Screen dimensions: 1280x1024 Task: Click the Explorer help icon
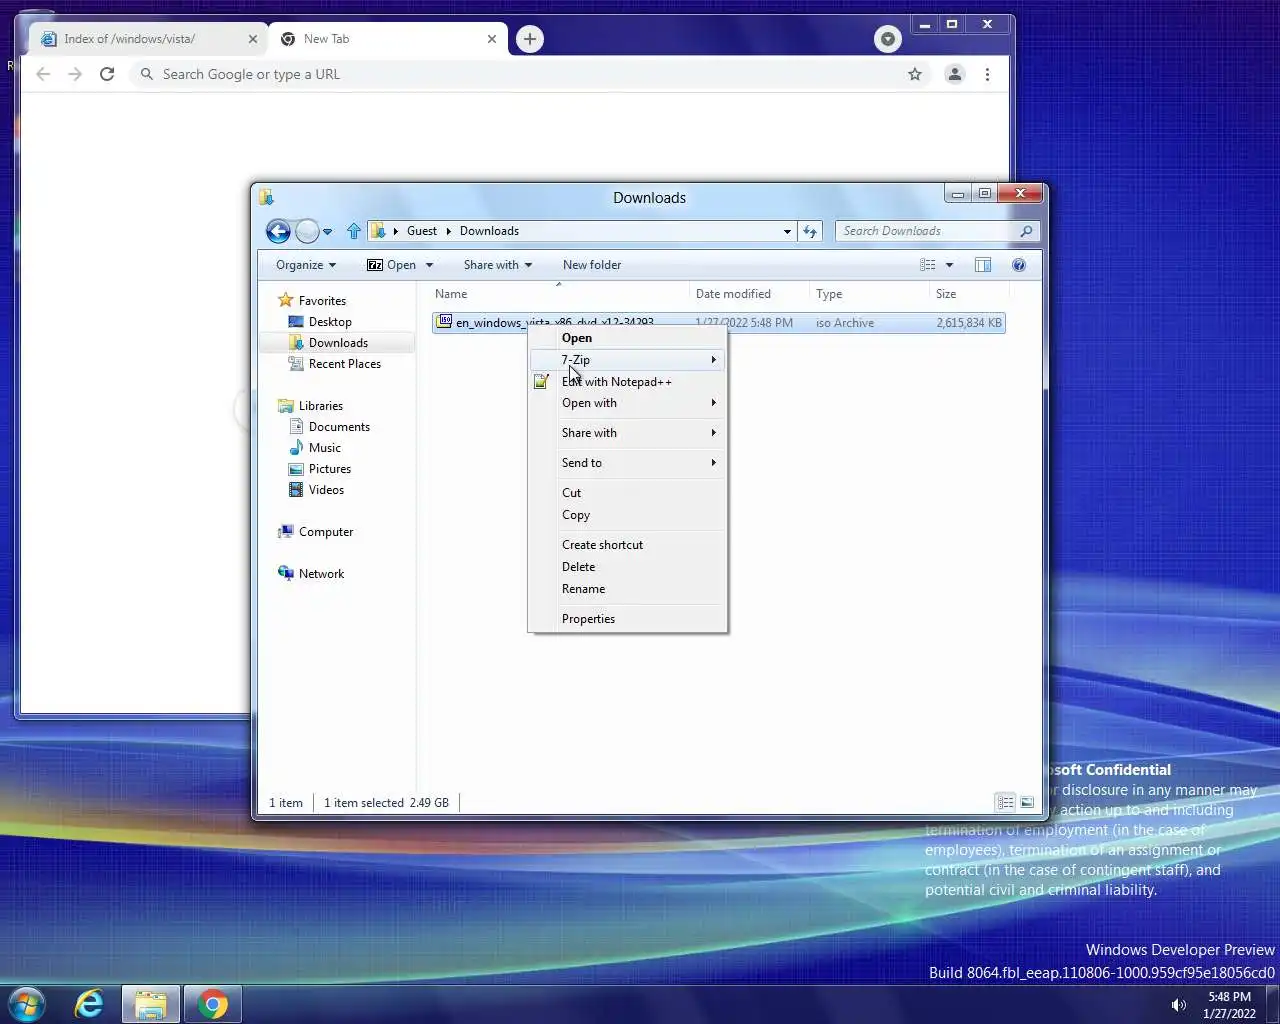point(1019,265)
